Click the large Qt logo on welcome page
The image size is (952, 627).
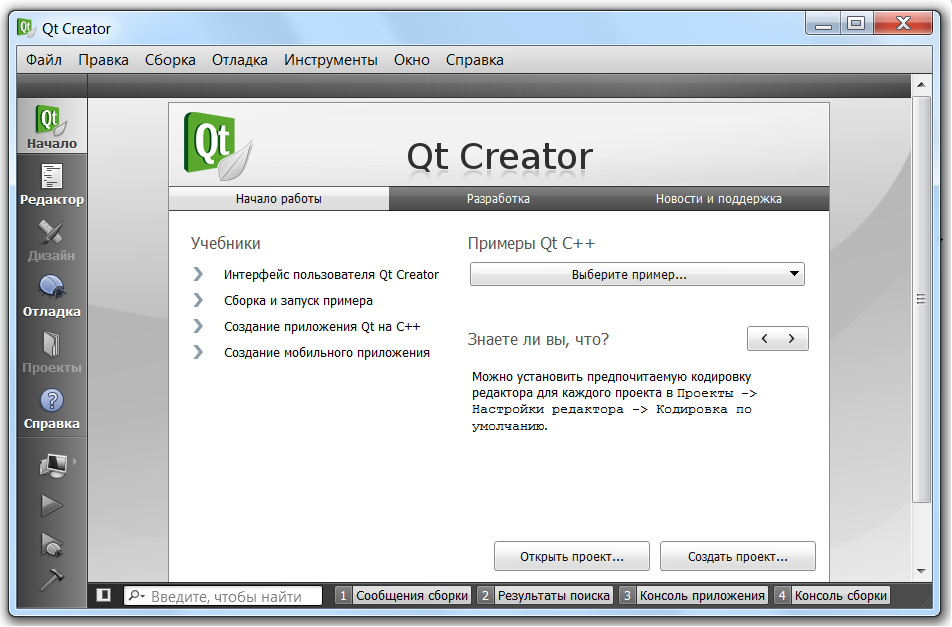point(218,146)
